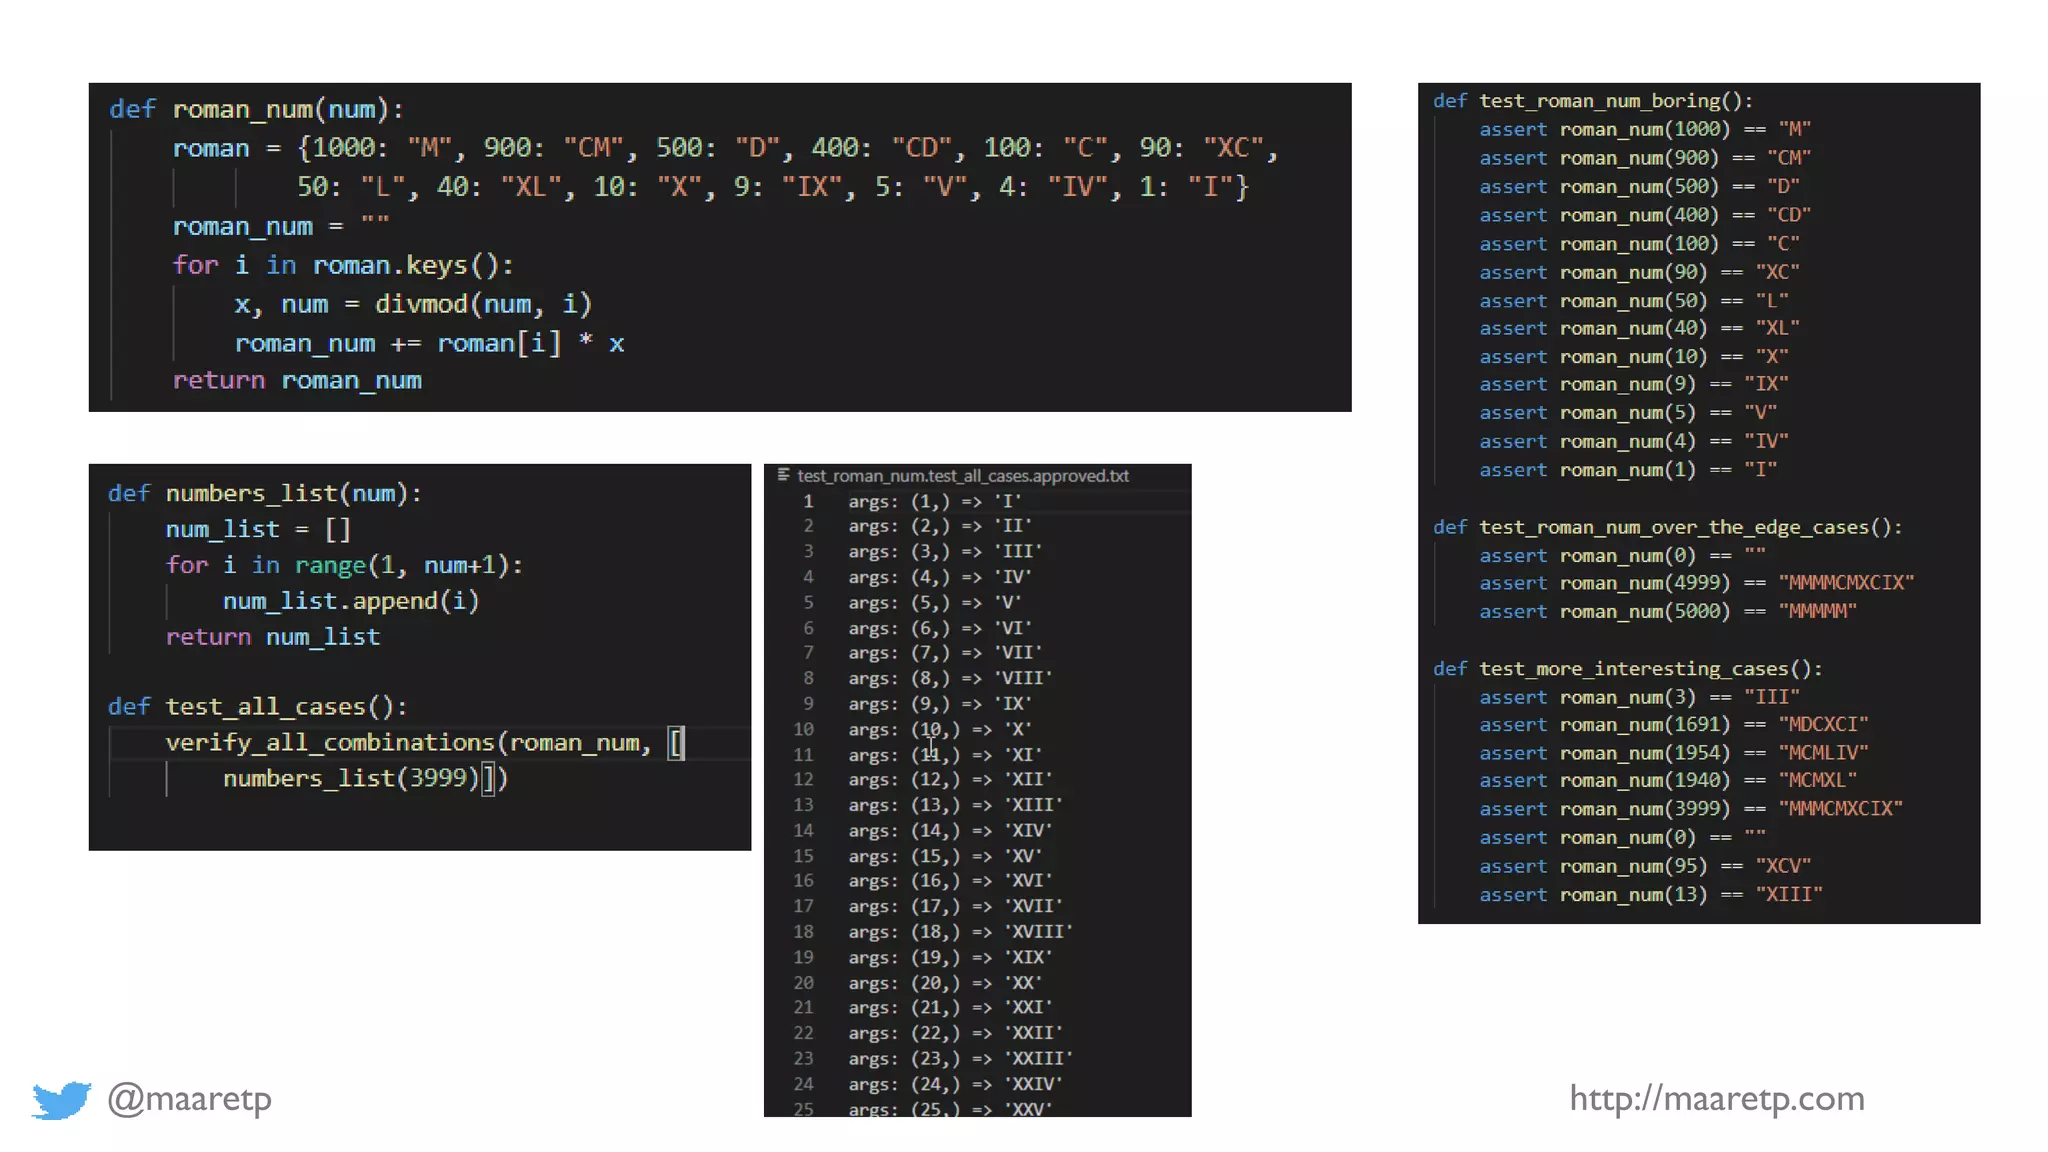
Task: Click numbers_list(3999) argument
Action: pos(351,778)
